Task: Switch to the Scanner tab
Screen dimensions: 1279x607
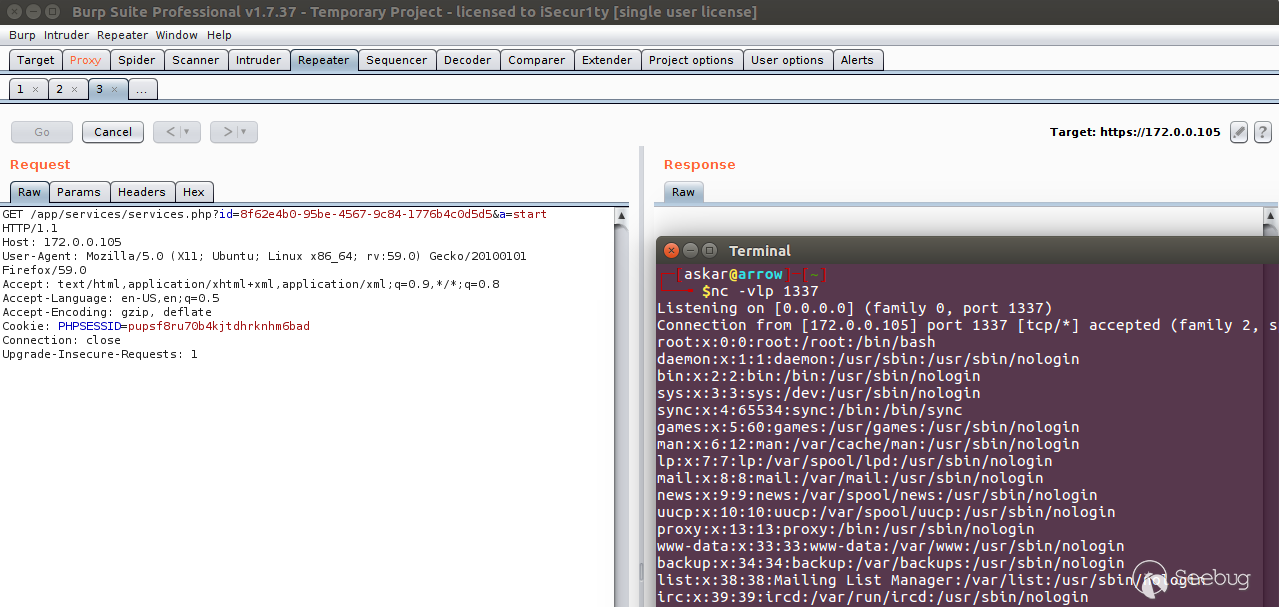Action: coord(196,60)
